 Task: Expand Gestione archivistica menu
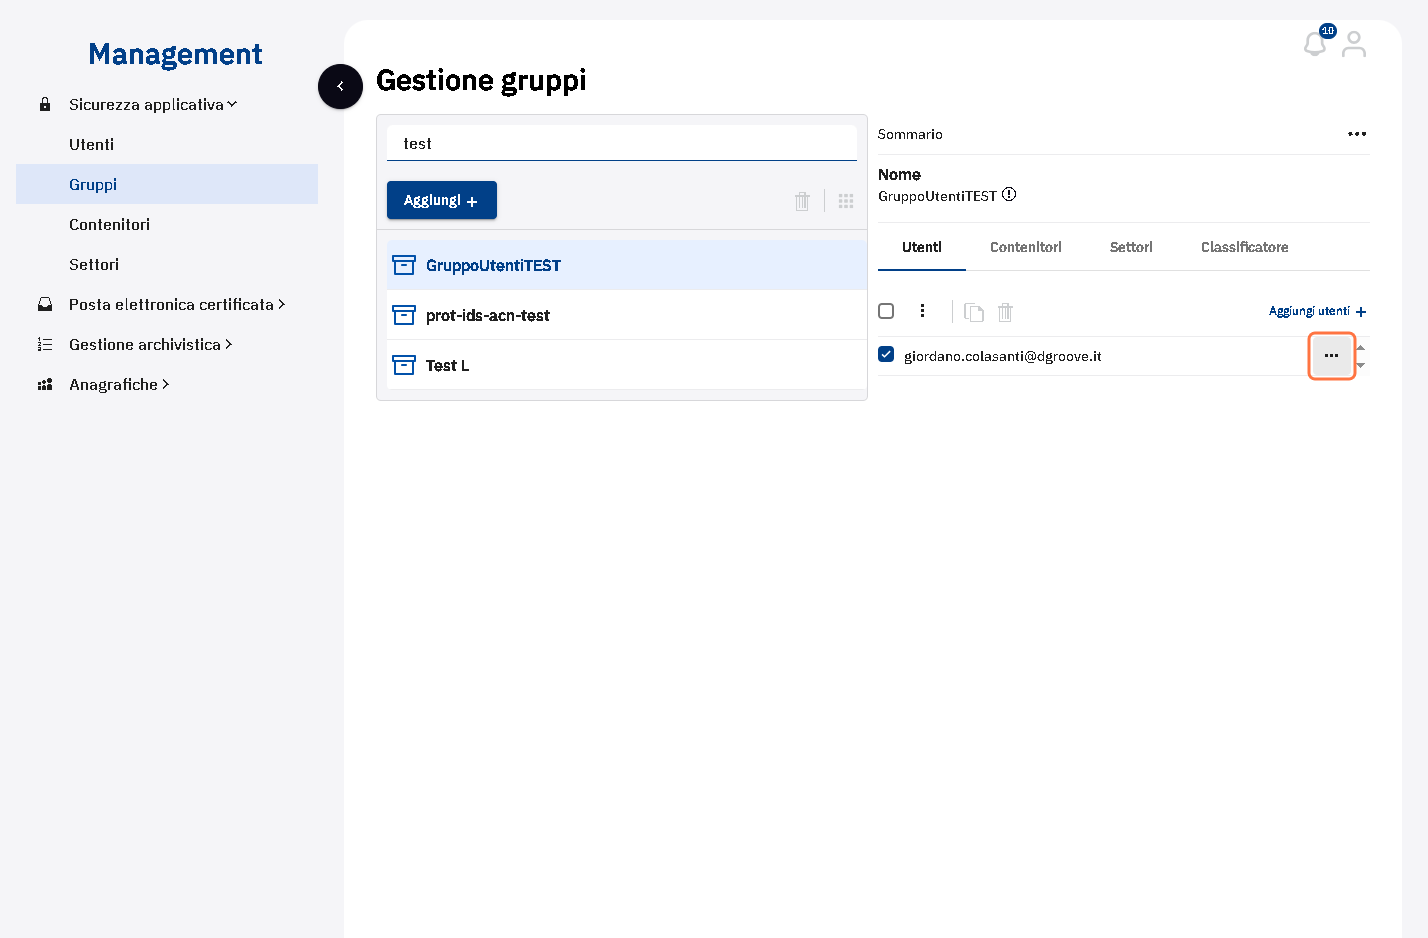(150, 344)
